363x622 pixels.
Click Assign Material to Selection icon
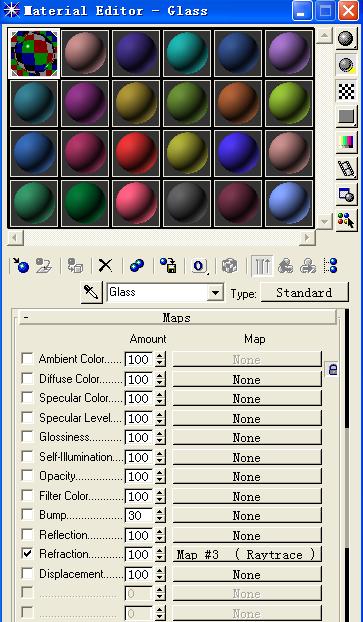pyautogui.click(x=75, y=265)
